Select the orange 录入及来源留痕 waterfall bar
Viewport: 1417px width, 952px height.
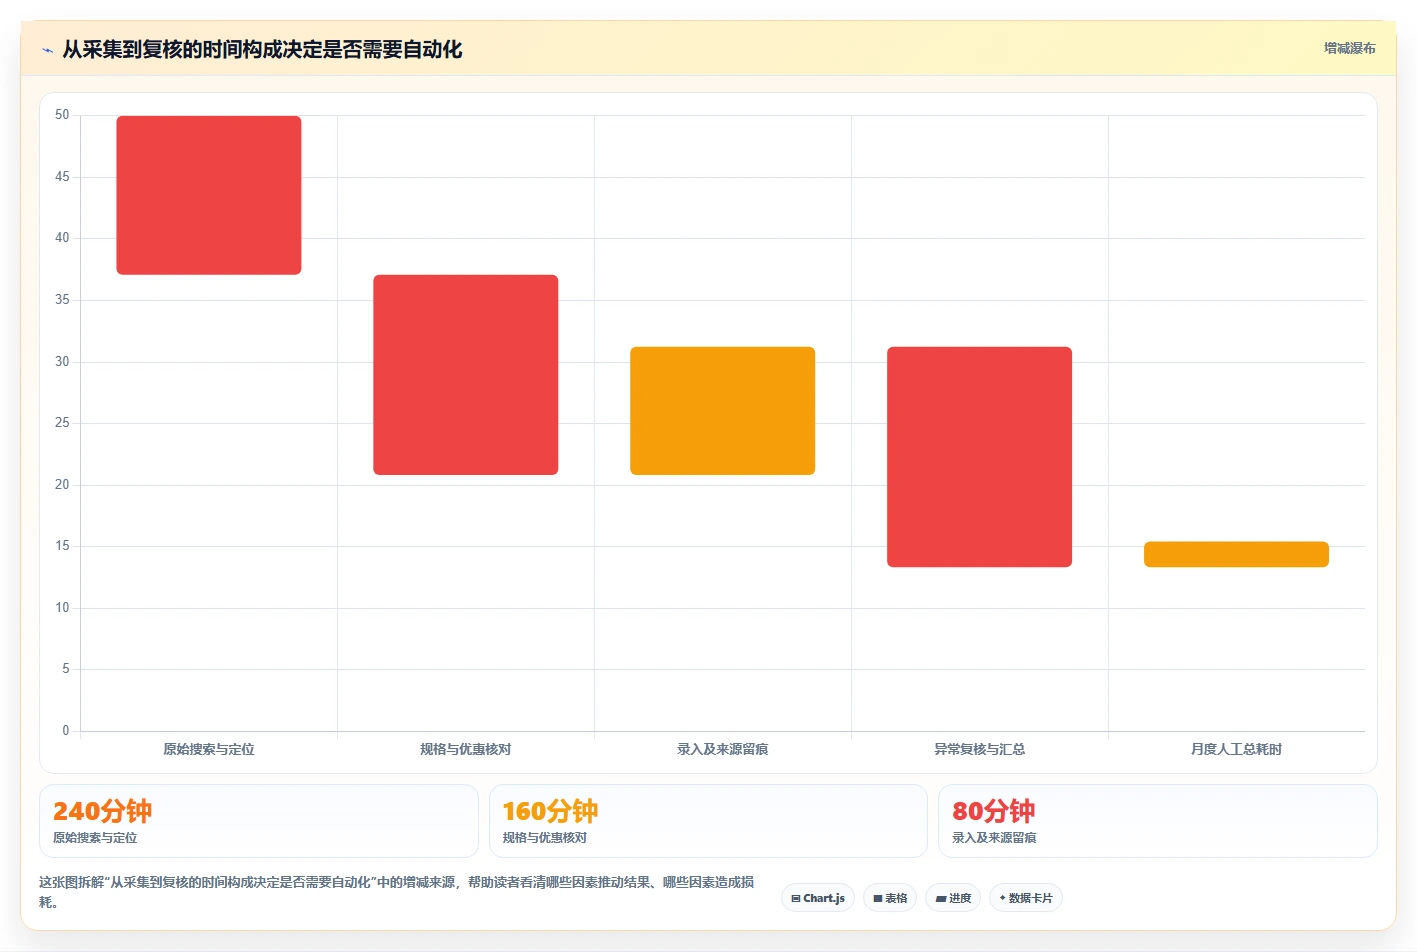(723, 411)
